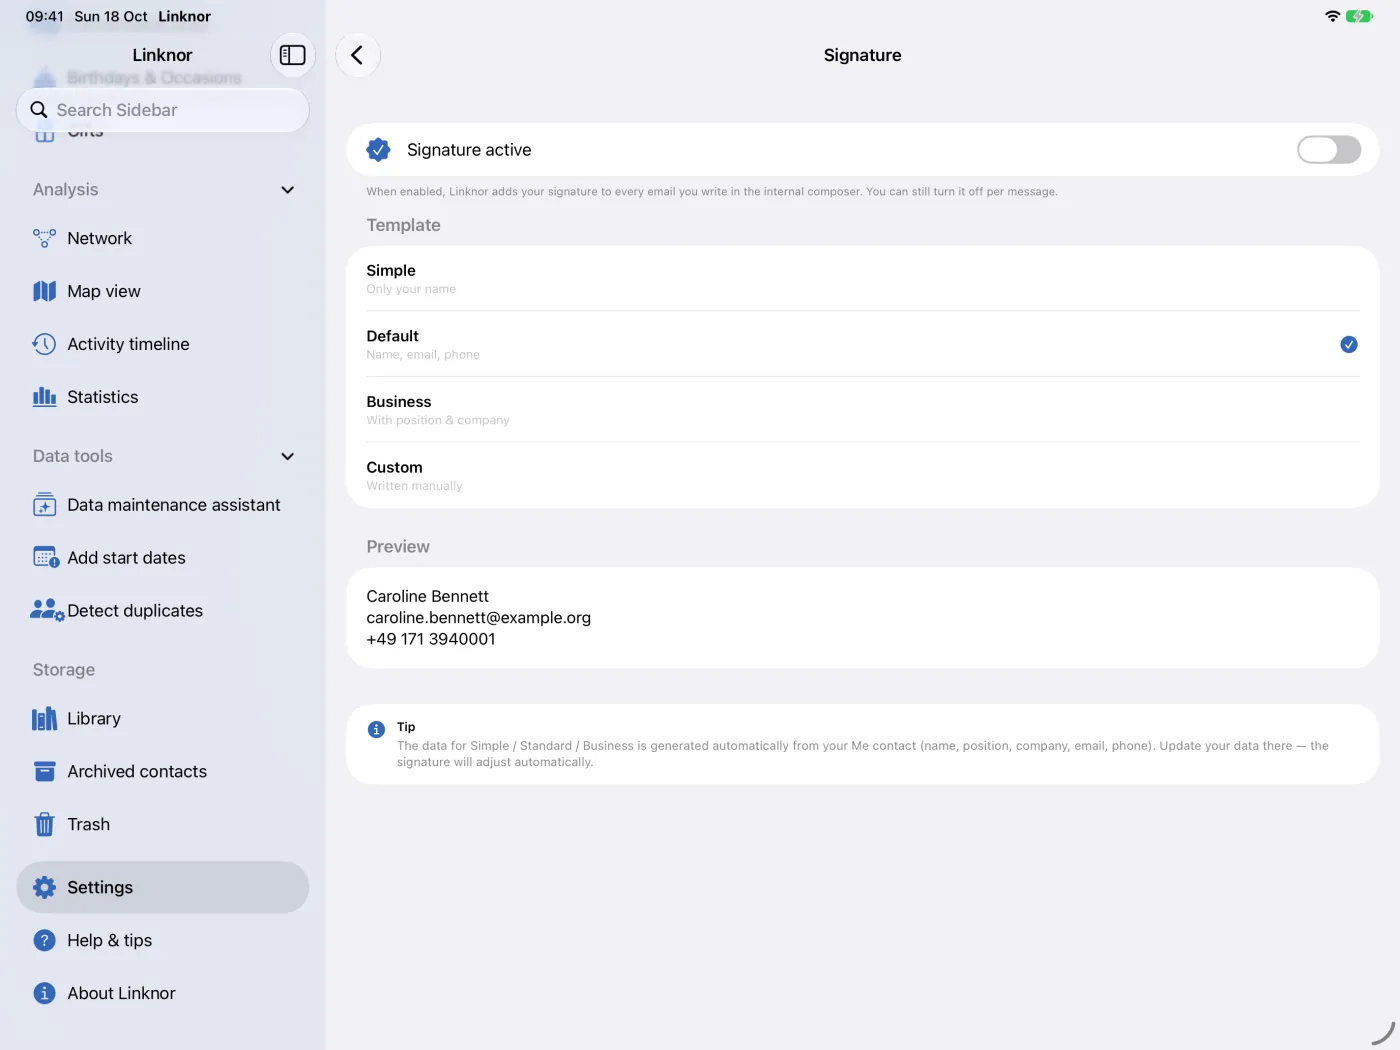Click the Archived contacts box icon
Screen dimensions: 1400x1050
[x=44, y=772]
